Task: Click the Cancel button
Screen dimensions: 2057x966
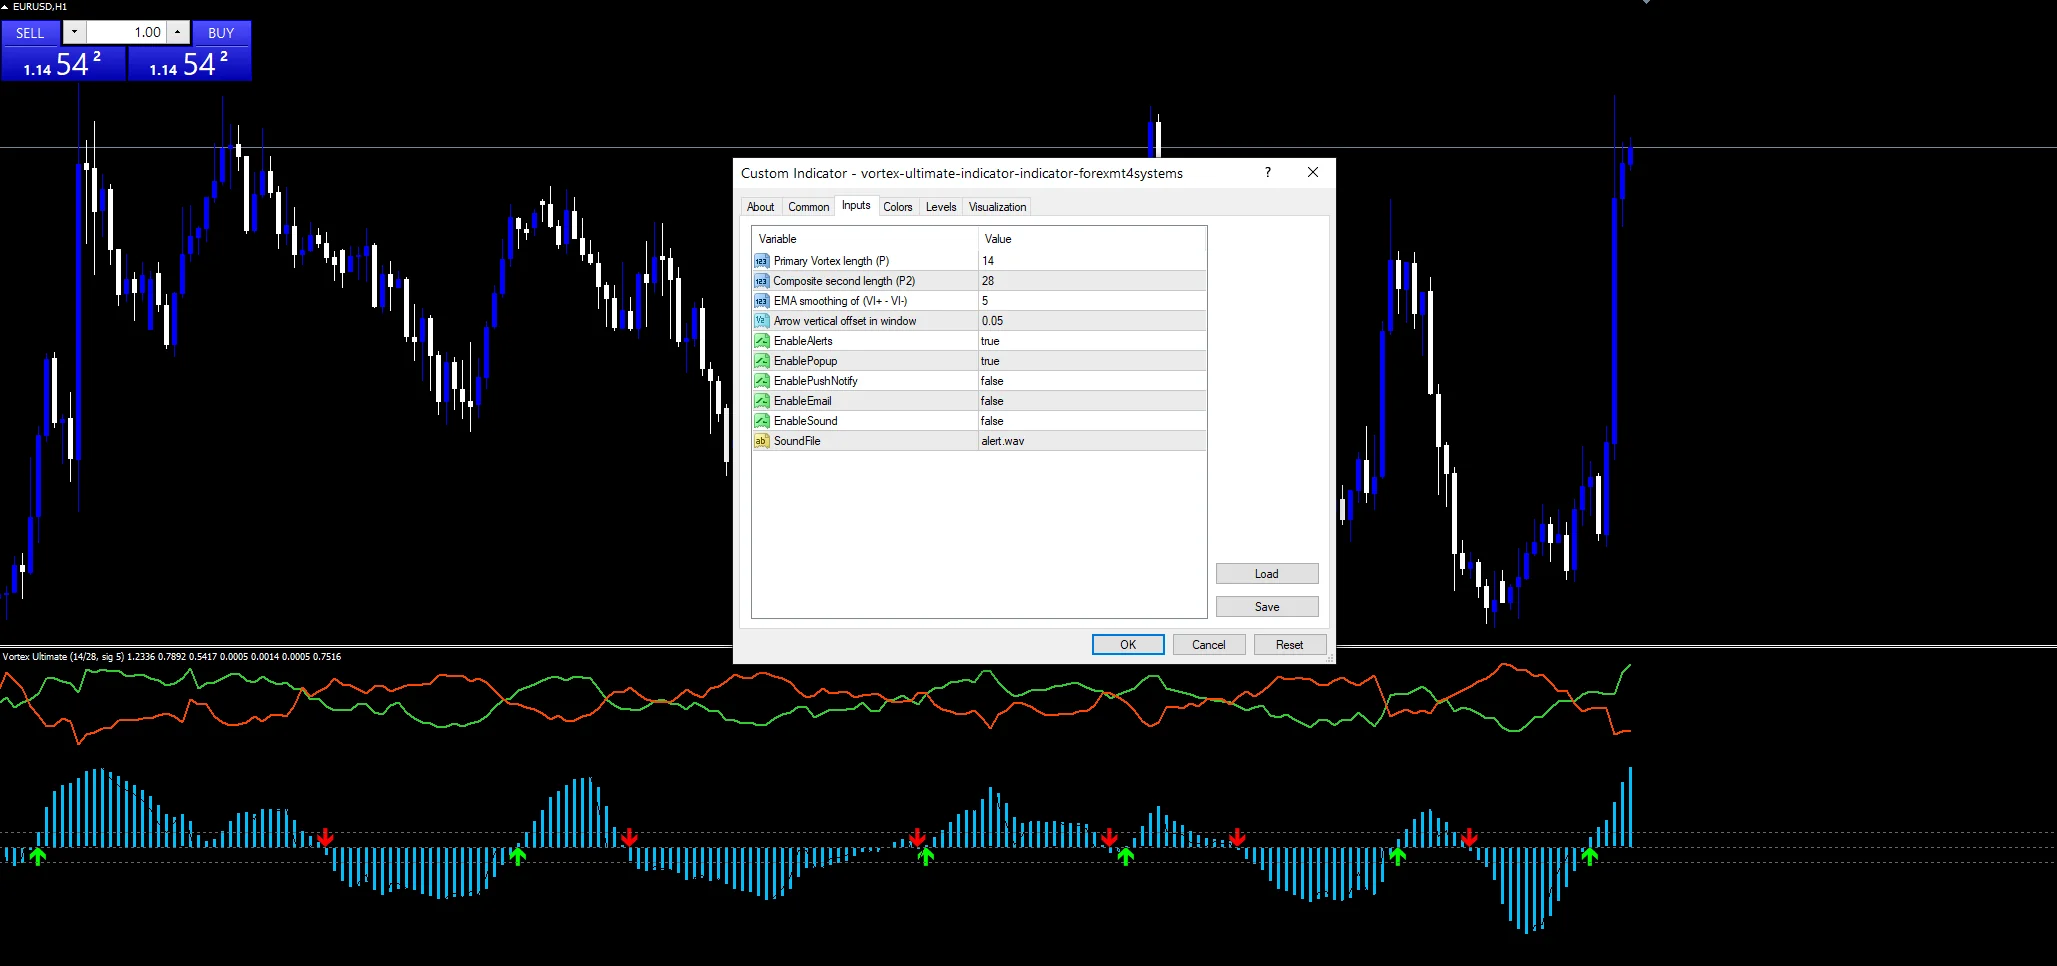Action: (1209, 645)
